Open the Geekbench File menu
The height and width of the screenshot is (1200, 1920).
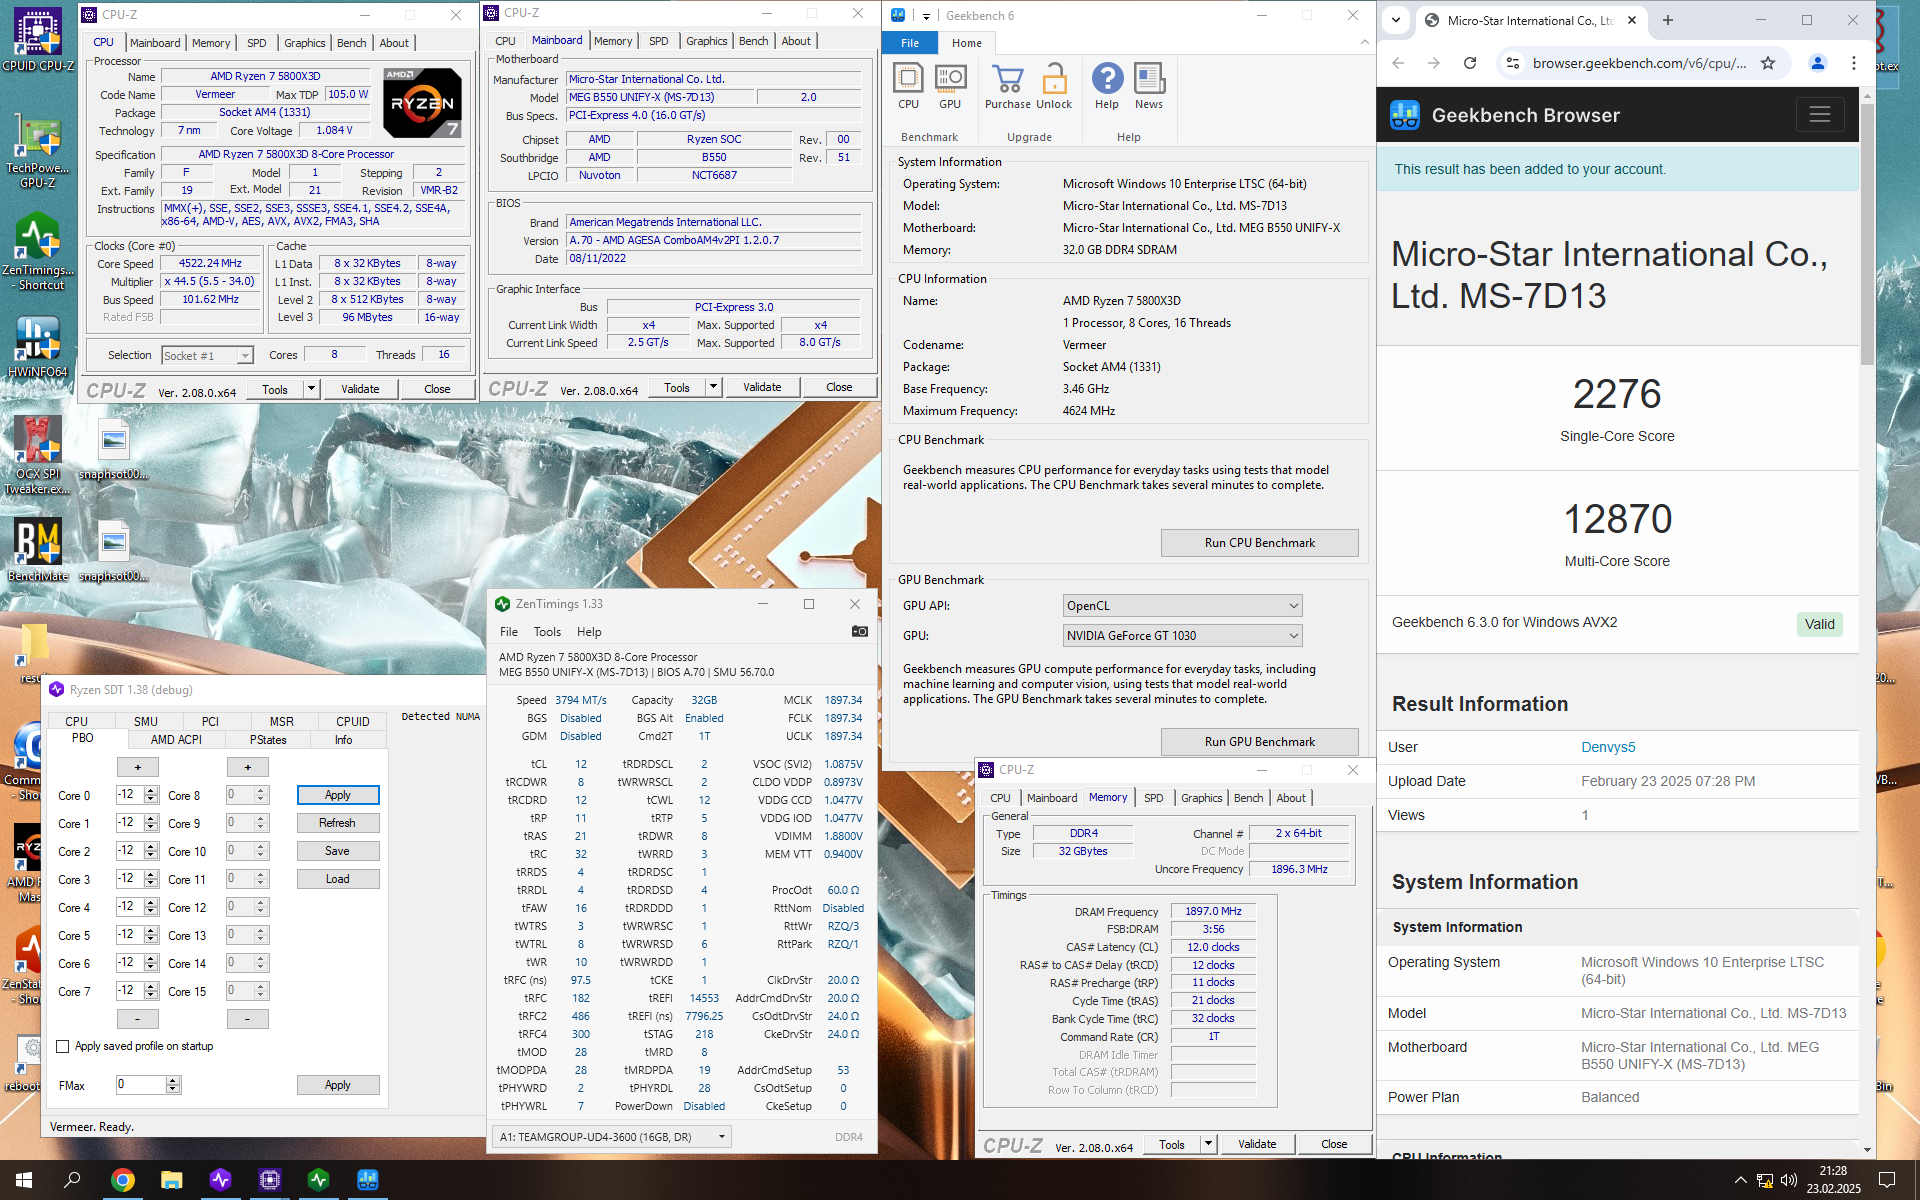pyautogui.click(x=909, y=43)
